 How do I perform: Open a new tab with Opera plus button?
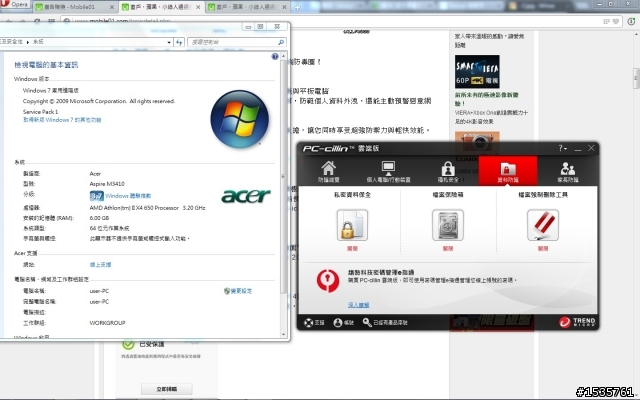click(x=298, y=7)
